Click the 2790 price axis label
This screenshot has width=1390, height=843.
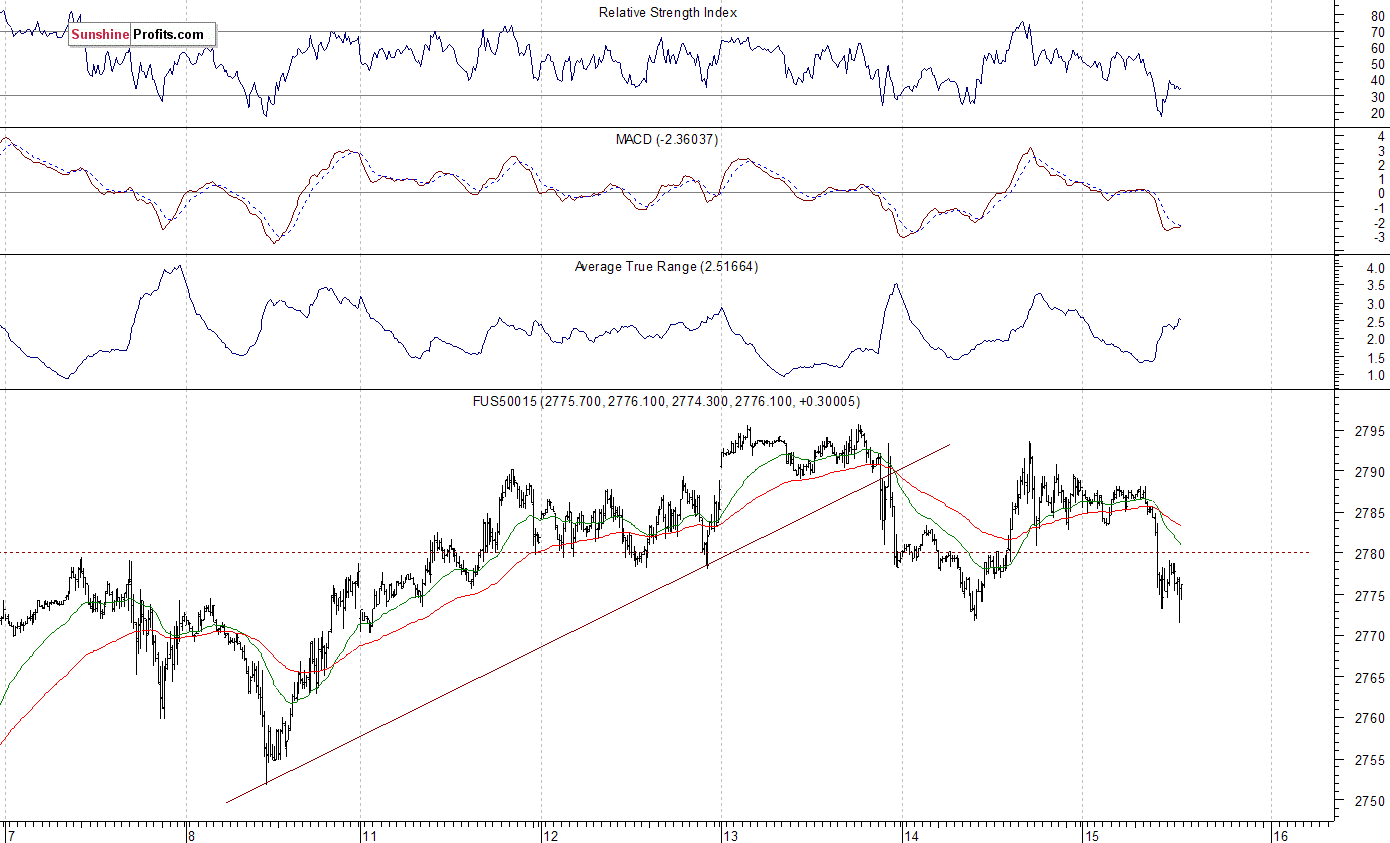coord(1369,472)
